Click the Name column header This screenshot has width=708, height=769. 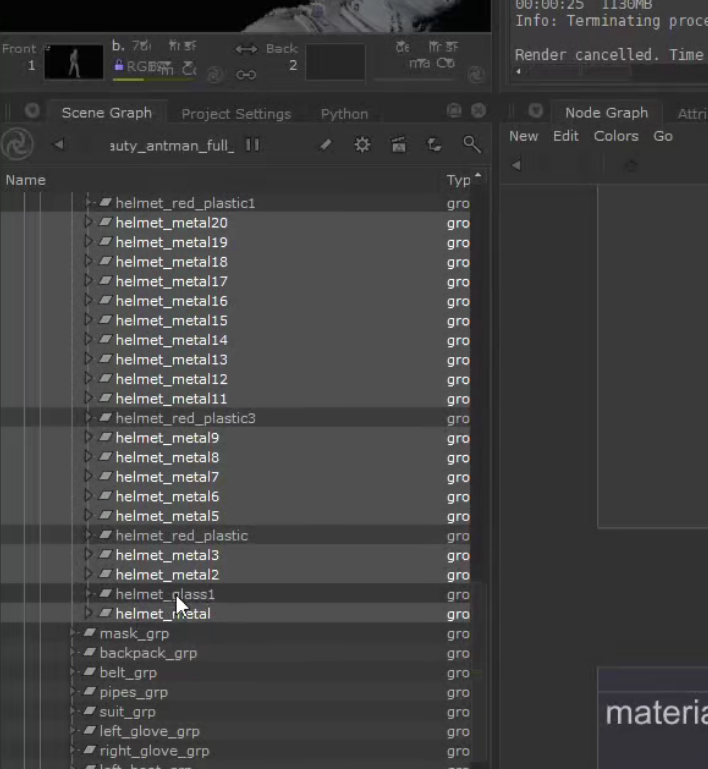coord(26,180)
